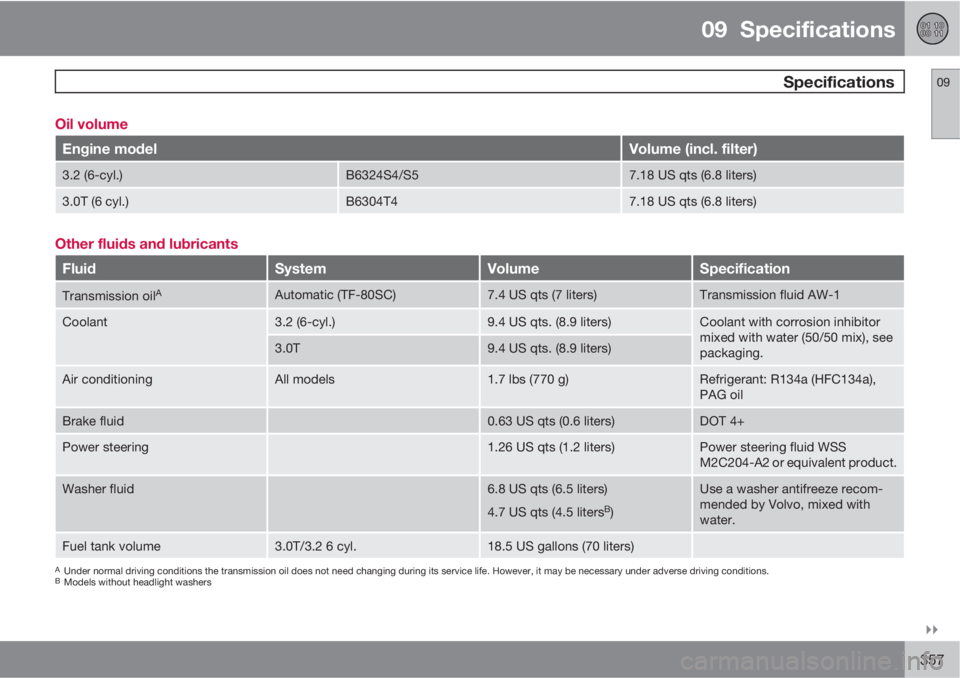Image resolution: width=960 pixels, height=678 pixels.
Task: Click the 'B6324S4/S5' engine code cell
Action: coord(479,175)
